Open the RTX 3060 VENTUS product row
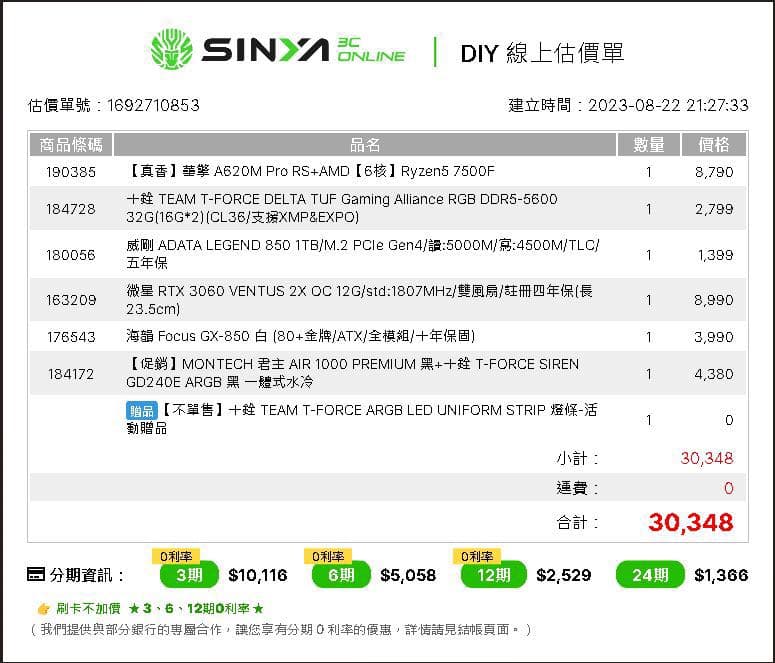Image resolution: width=775 pixels, height=663 pixels. pos(360,300)
